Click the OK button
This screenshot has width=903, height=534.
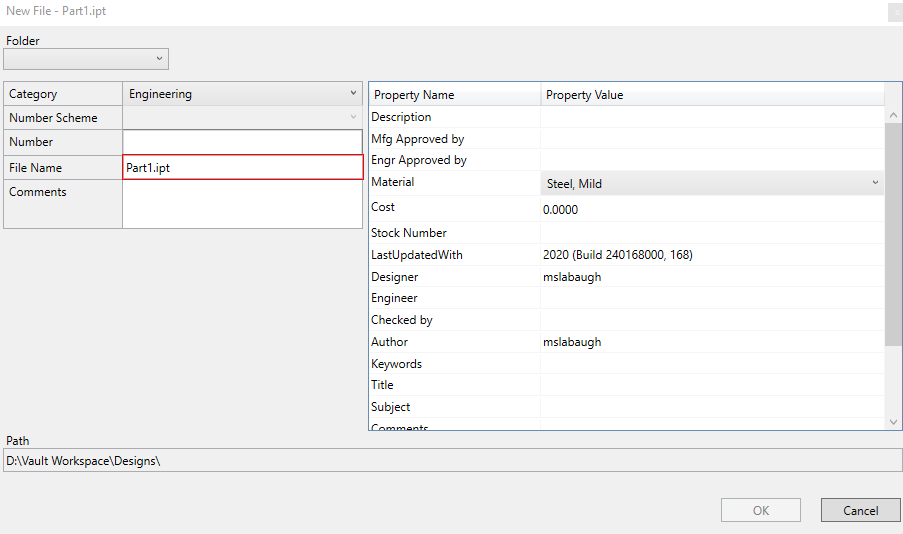pyautogui.click(x=761, y=510)
